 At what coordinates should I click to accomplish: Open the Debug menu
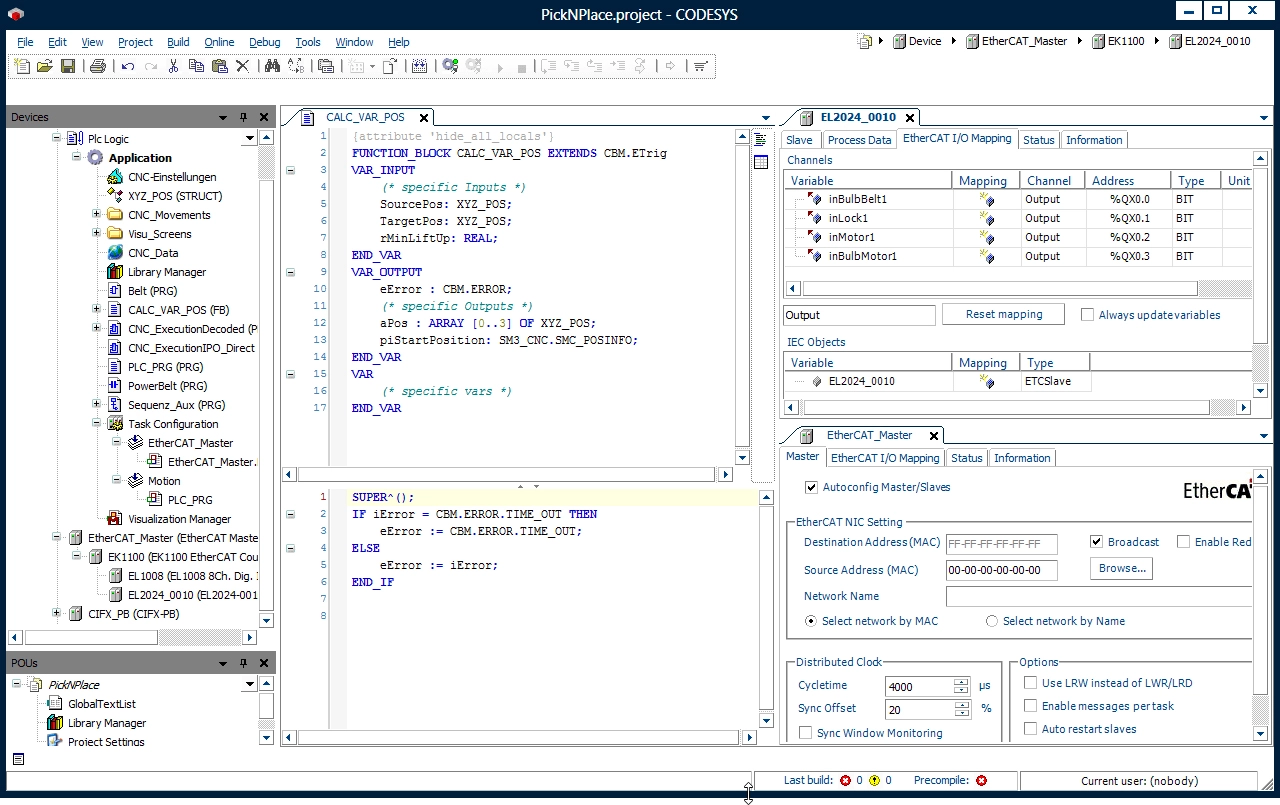point(264,42)
